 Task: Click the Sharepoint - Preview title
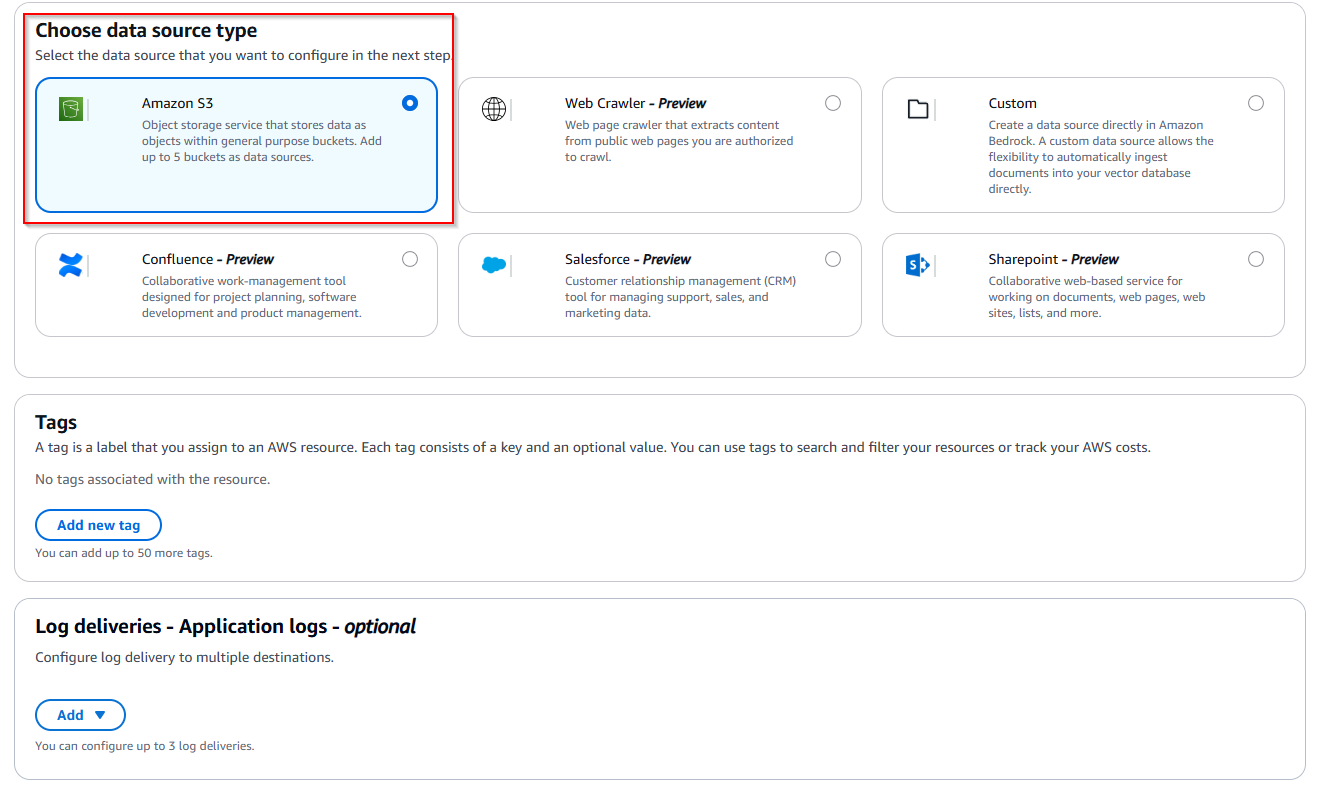pyautogui.click(x=1054, y=259)
